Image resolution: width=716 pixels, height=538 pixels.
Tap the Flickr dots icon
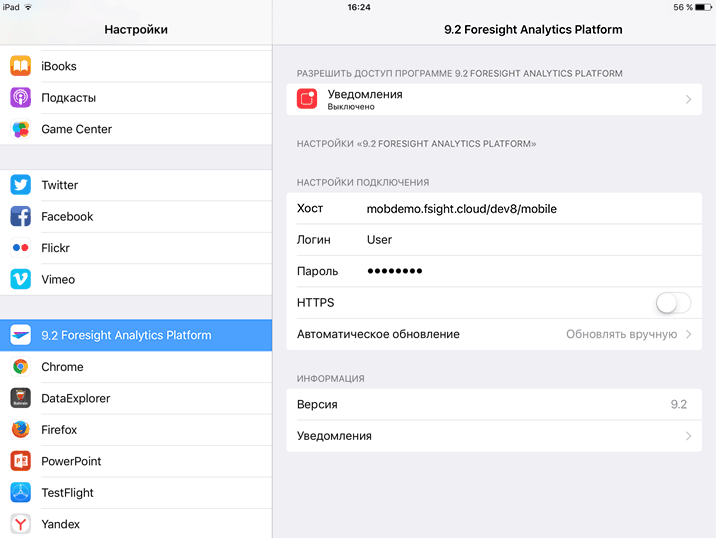click(x=21, y=248)
